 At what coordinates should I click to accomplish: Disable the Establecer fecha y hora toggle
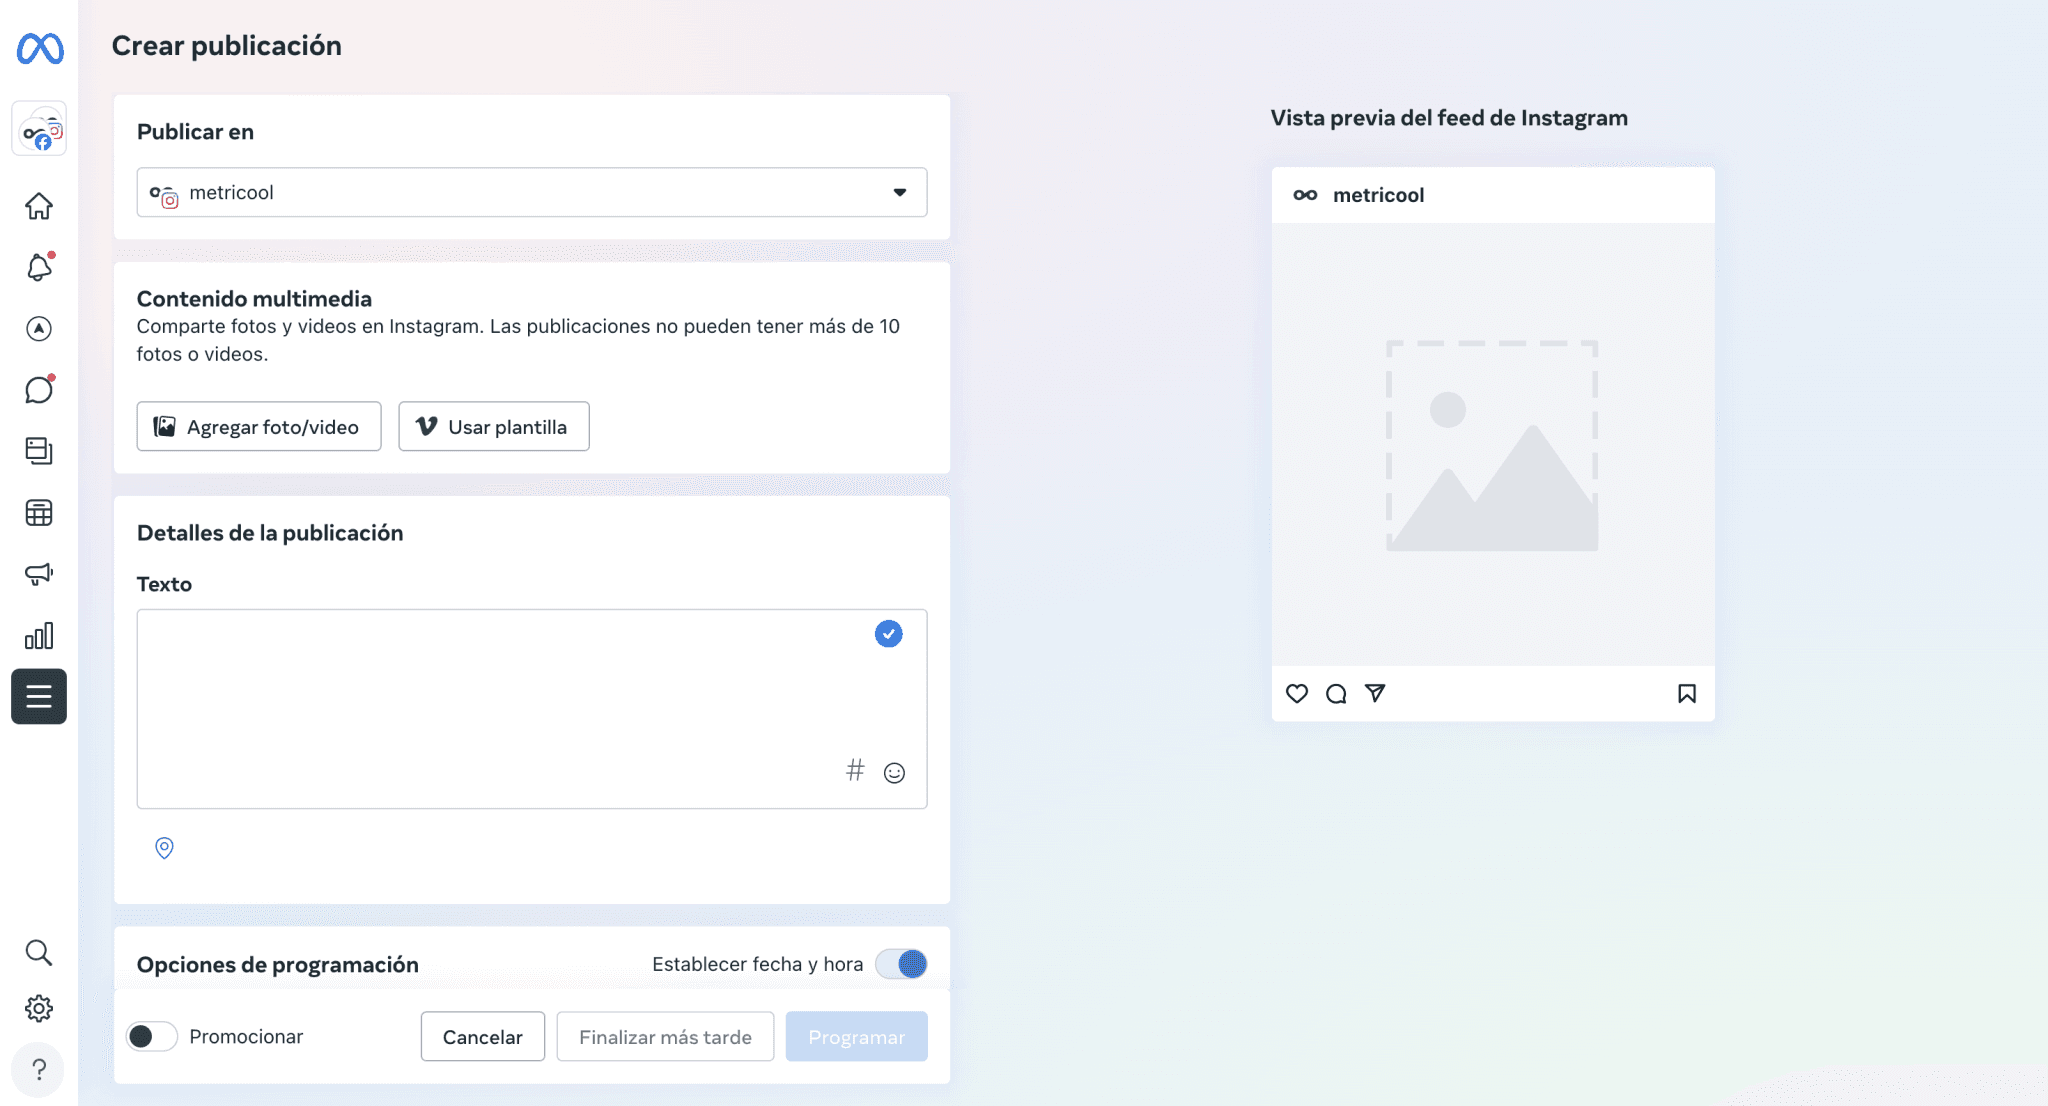coord(900,963)
